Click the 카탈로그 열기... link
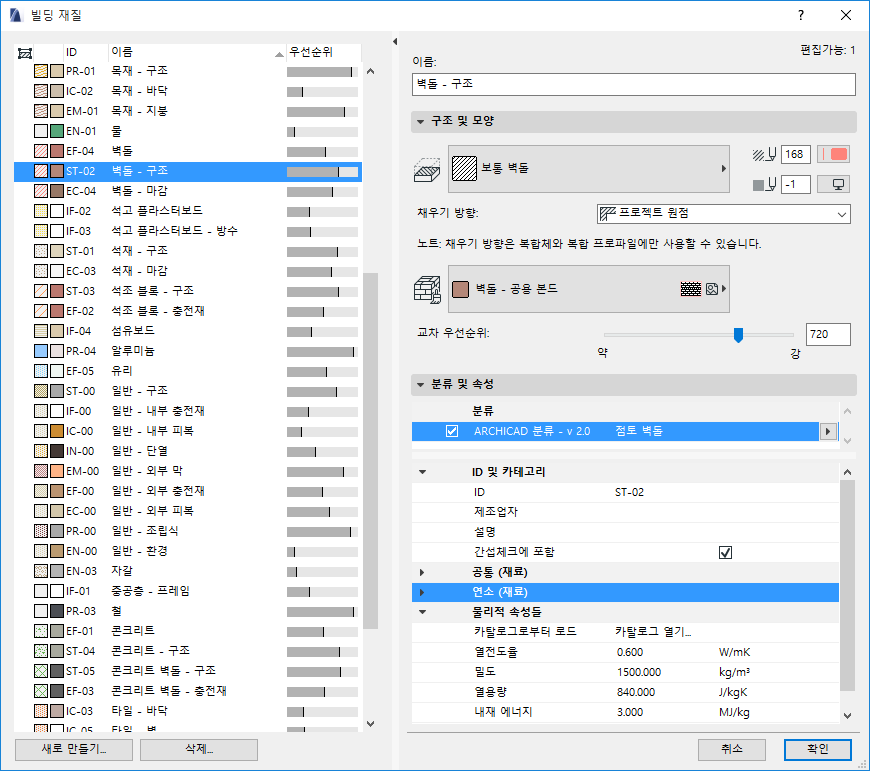Image resolution: width=870 pixels, height=771 pixels. click(653, 632)
